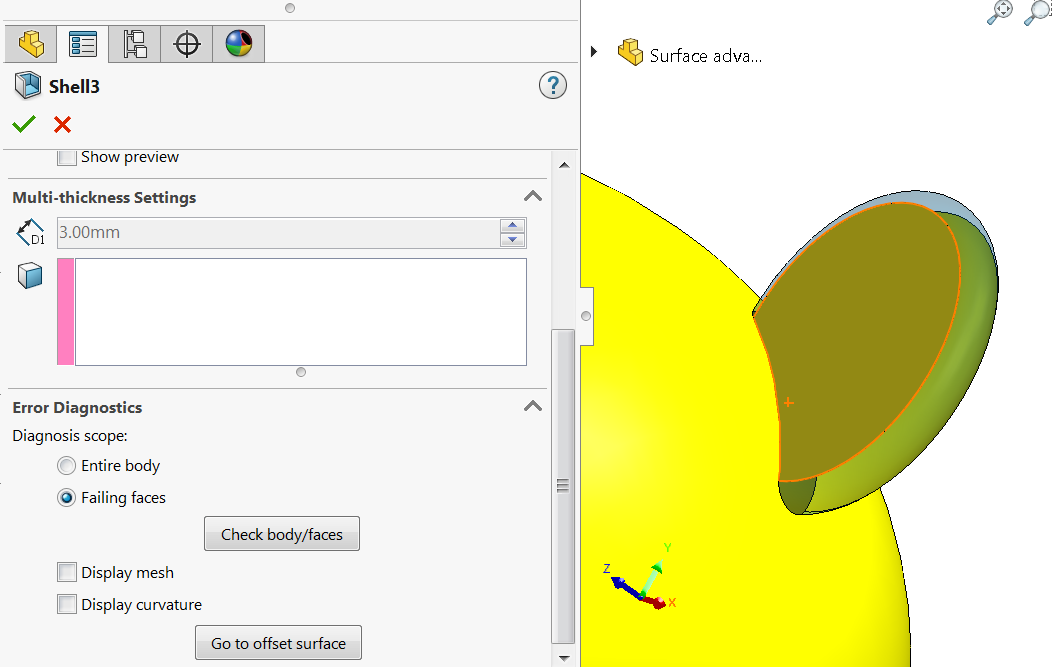Collapse the Multi-thickness Settings section

click(533, 197)
